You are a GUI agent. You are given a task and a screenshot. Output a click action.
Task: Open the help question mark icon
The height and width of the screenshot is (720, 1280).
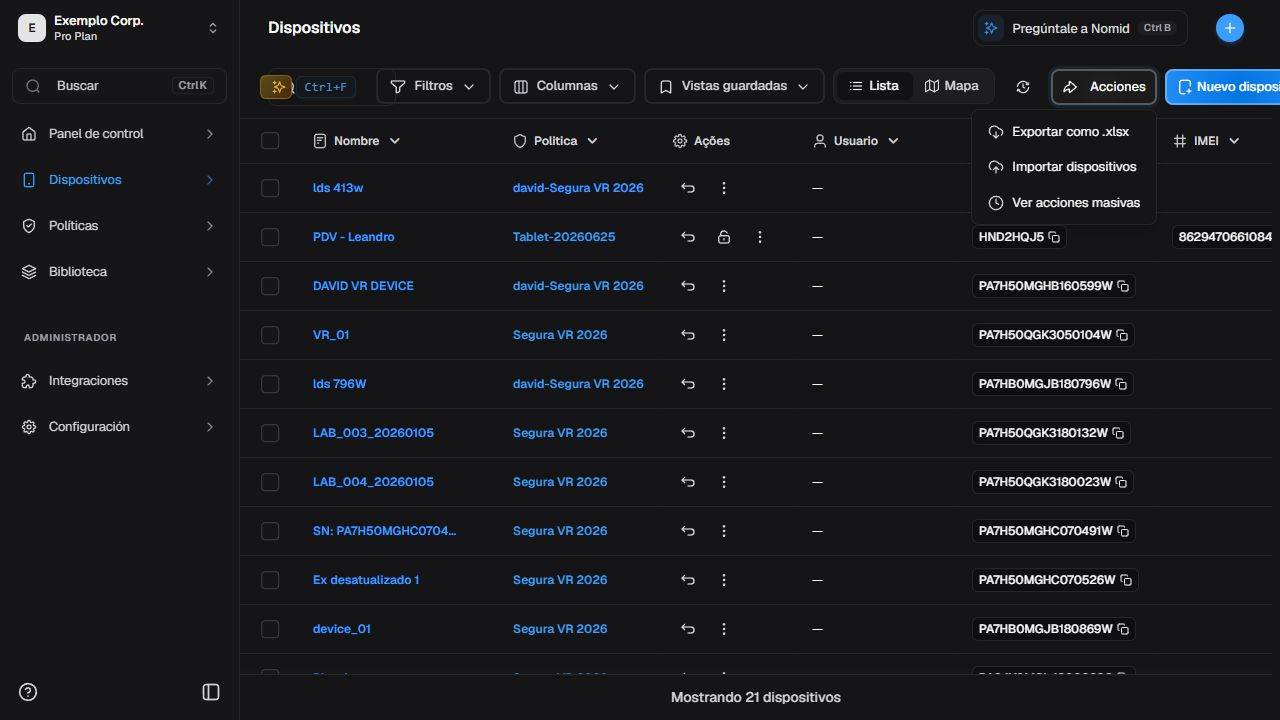coord(28,692)
